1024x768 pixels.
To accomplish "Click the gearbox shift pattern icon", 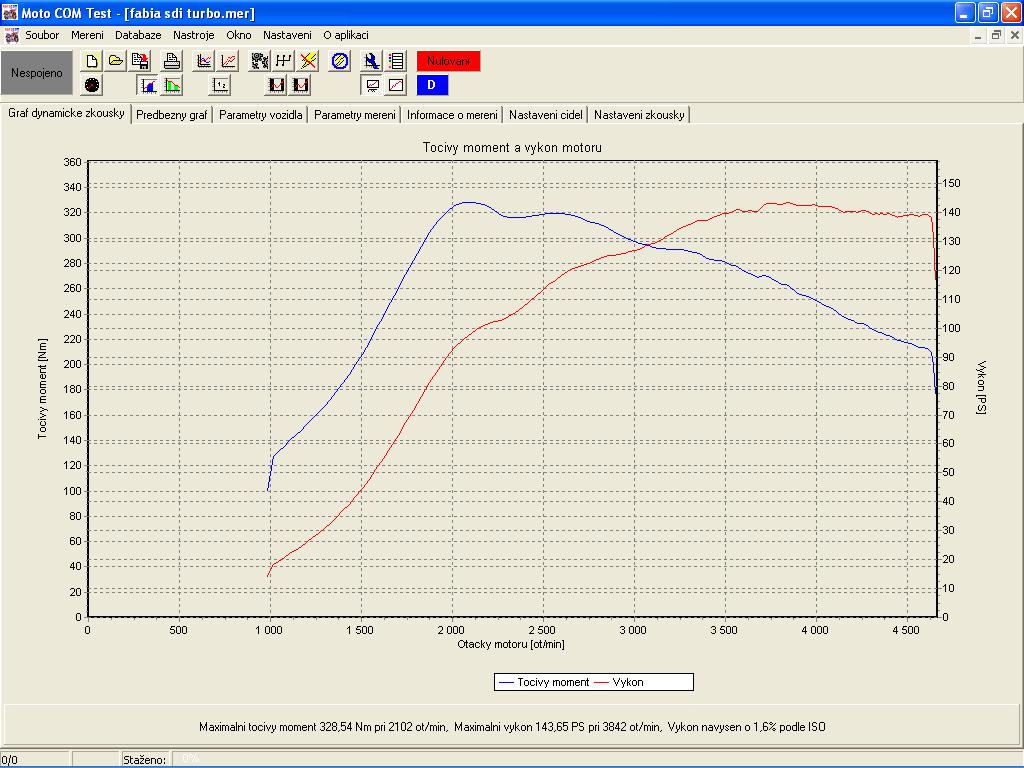I will tap(283, 61).
